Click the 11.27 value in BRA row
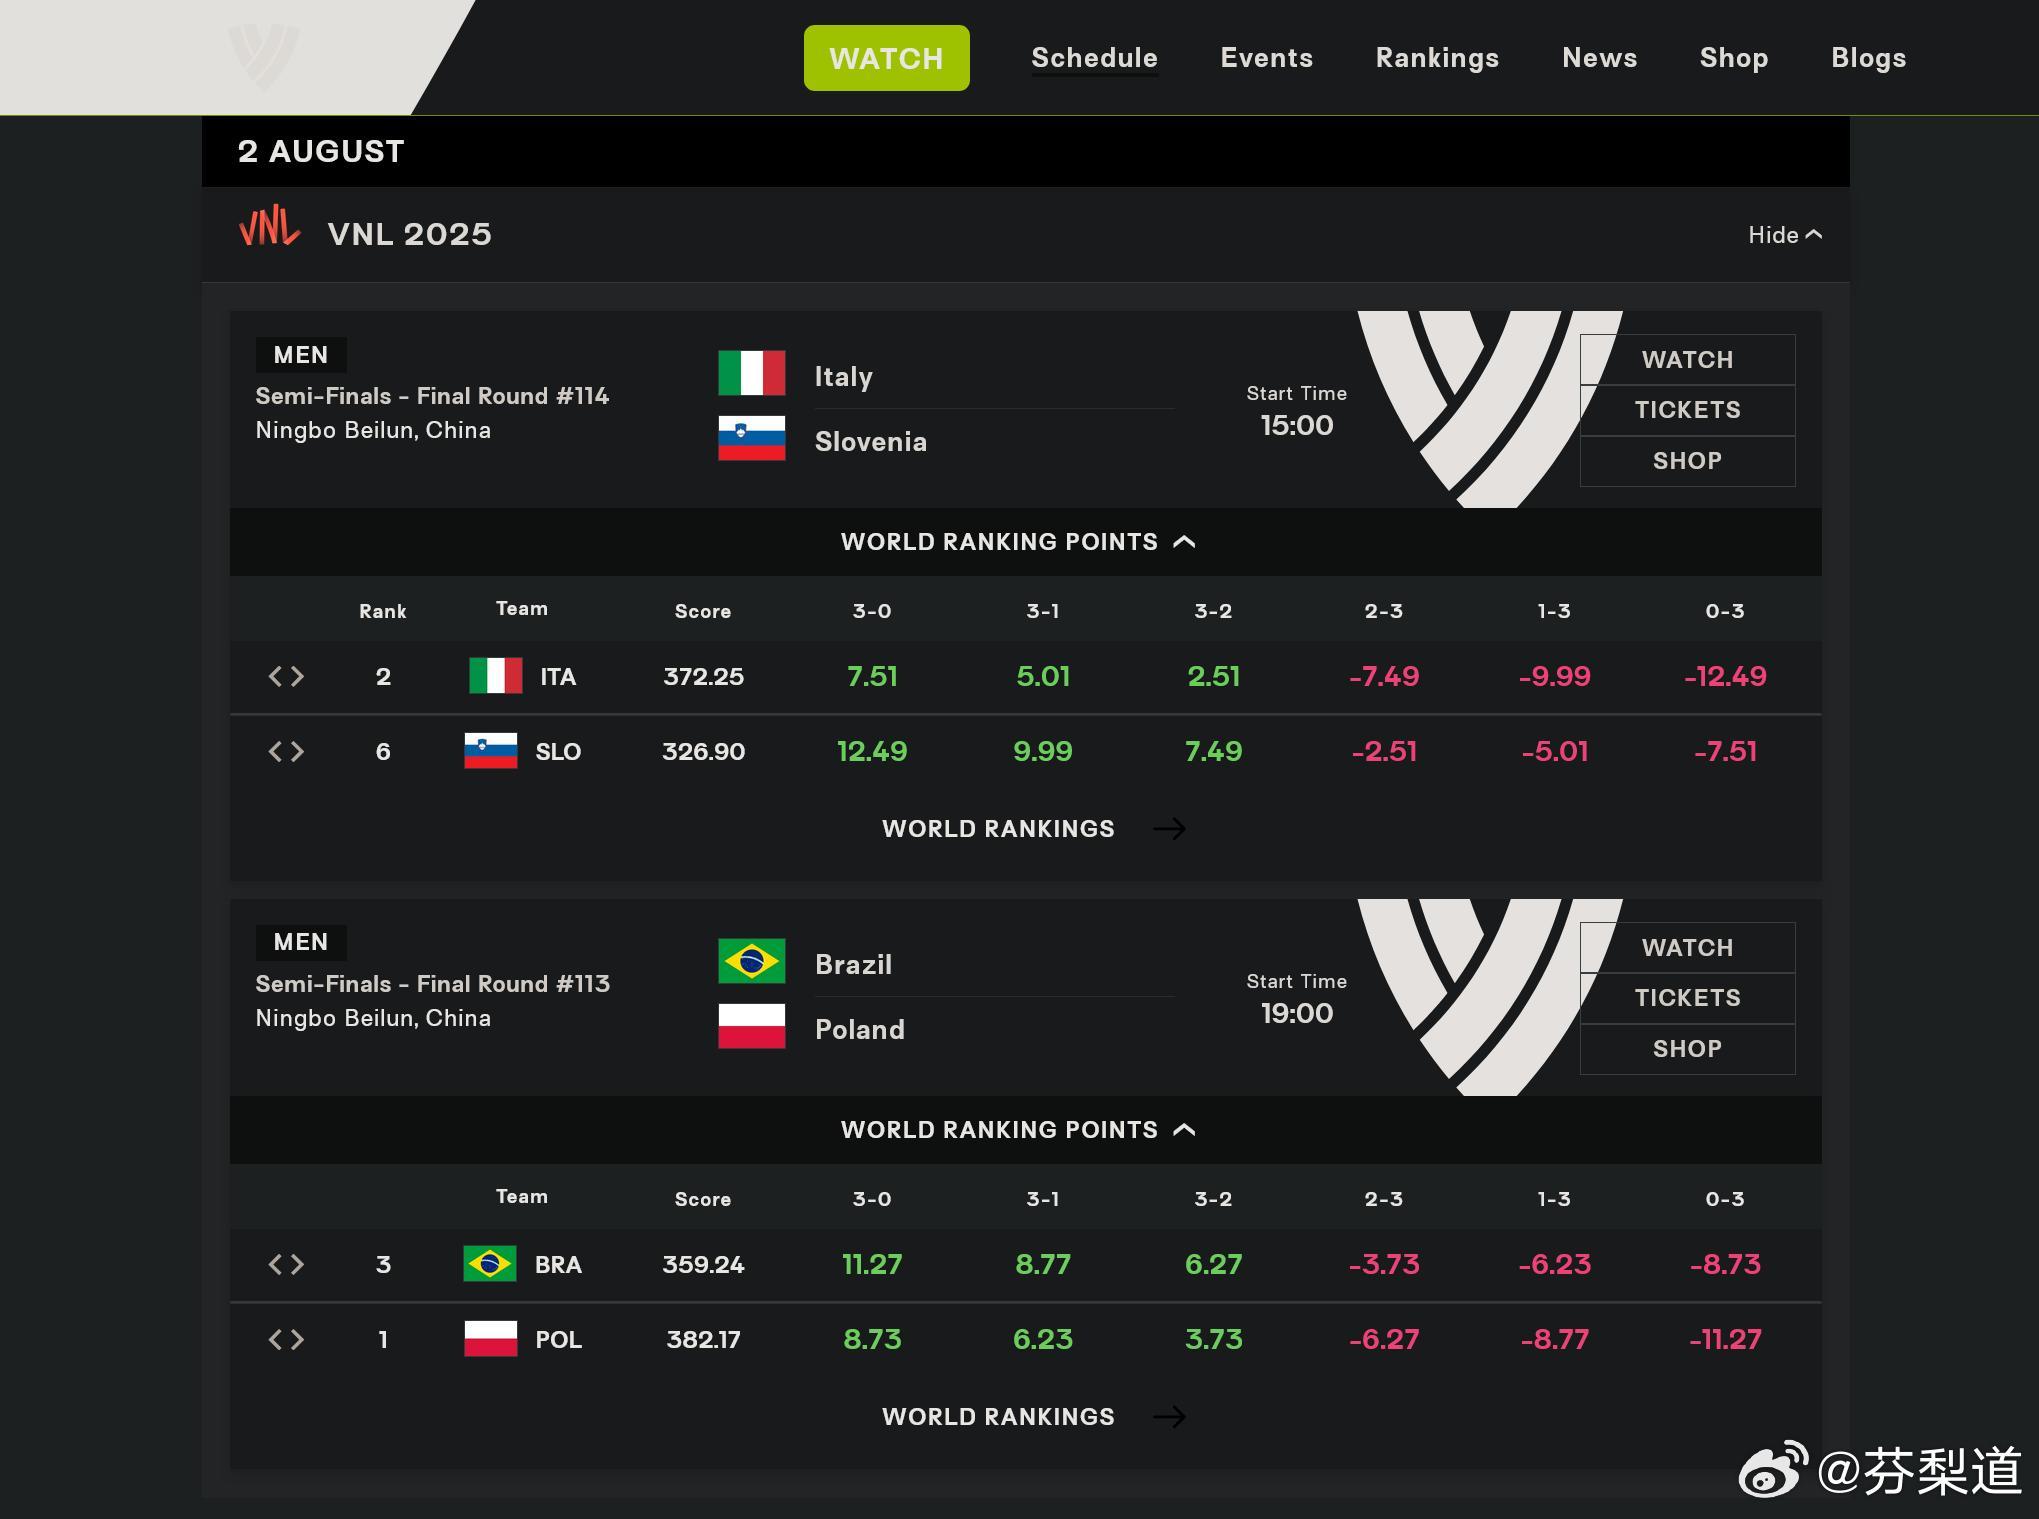Image resolution: width=2039 pixels, height=1519 pixels. [x=872, y=1265]
